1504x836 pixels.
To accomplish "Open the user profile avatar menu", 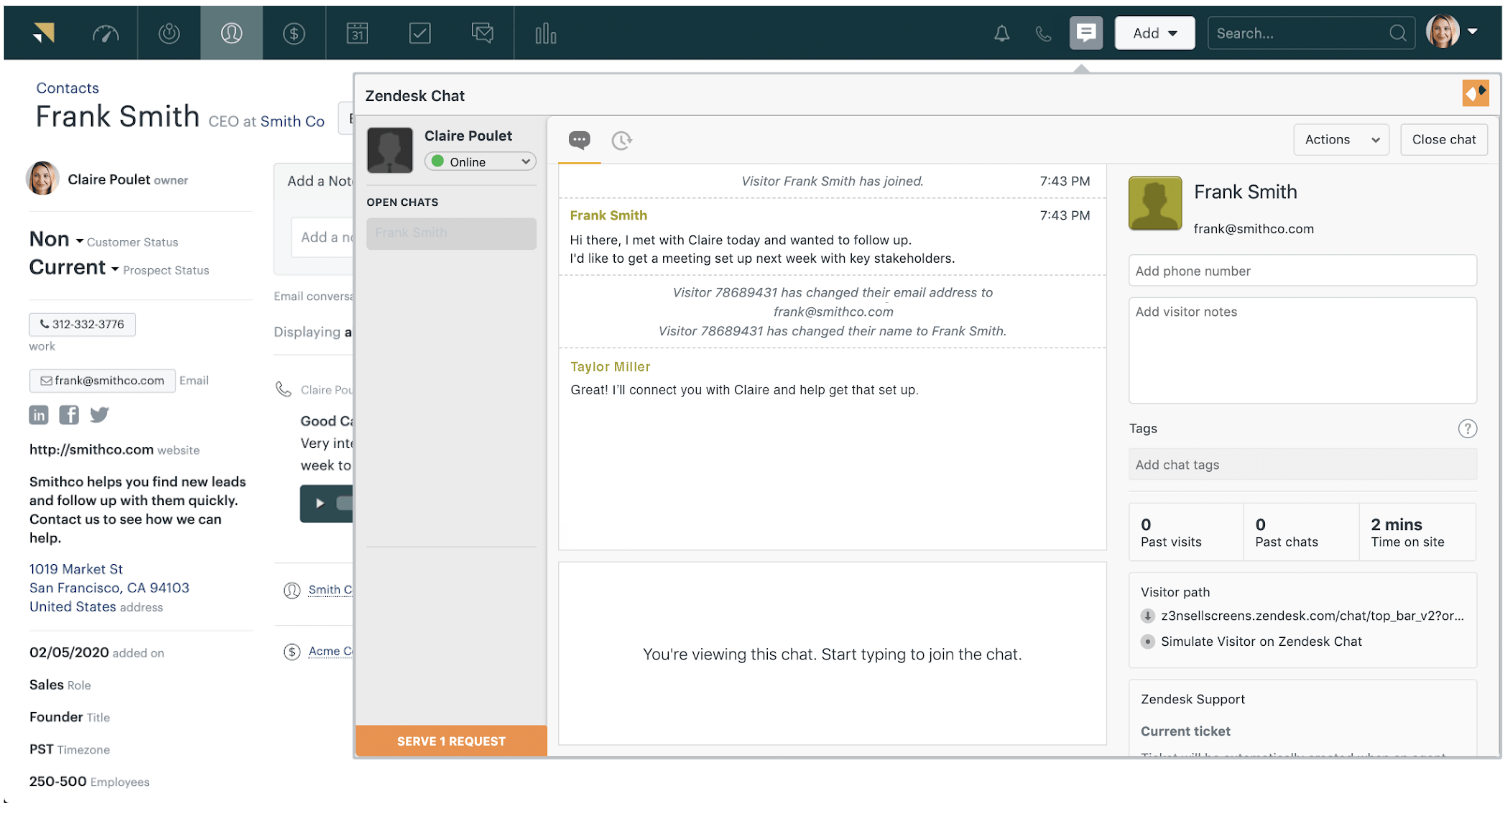I will click(1451, 32).
